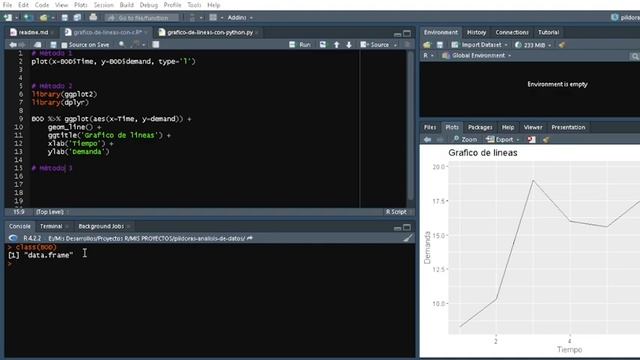Switch to Background Jobs tab
640x360 pixels.
coord(101,226)
